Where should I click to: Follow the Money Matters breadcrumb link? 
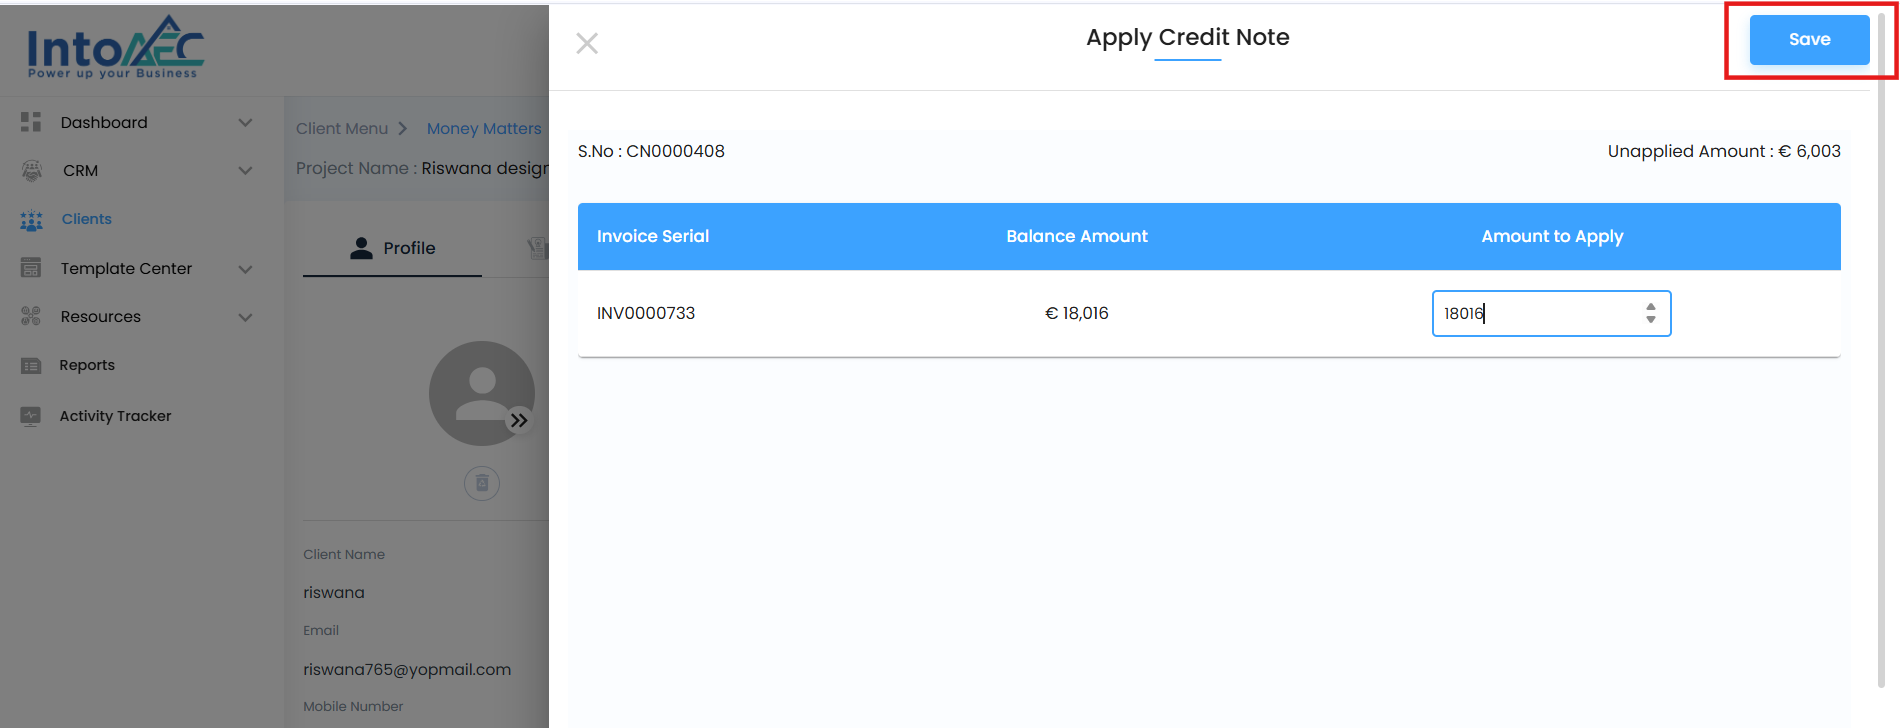(484, 128)
